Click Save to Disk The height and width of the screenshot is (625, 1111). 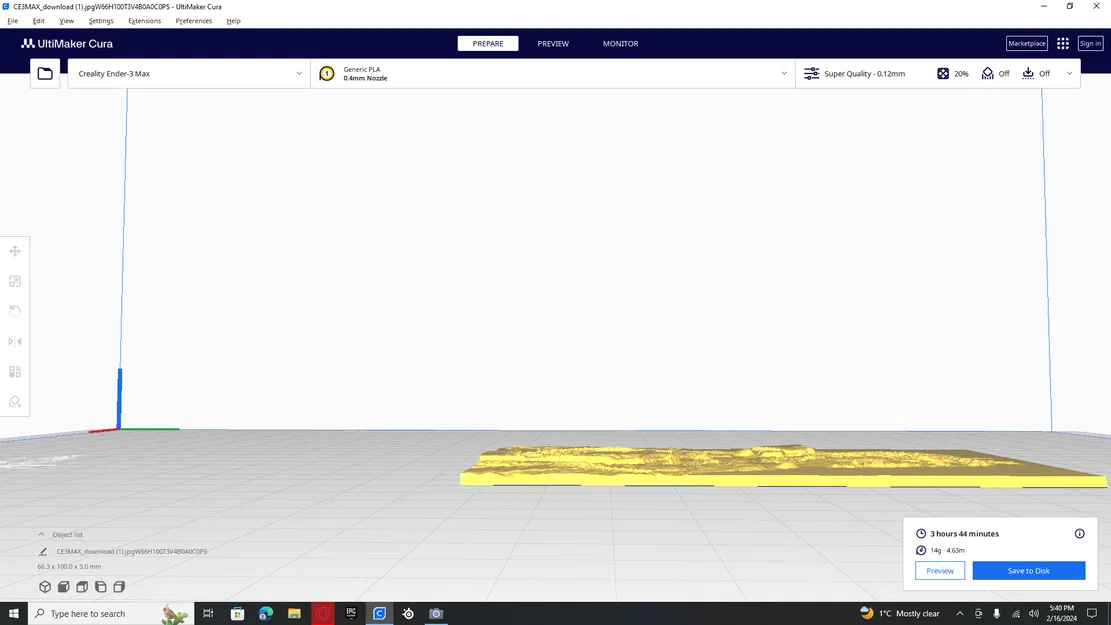(1029, 570)
